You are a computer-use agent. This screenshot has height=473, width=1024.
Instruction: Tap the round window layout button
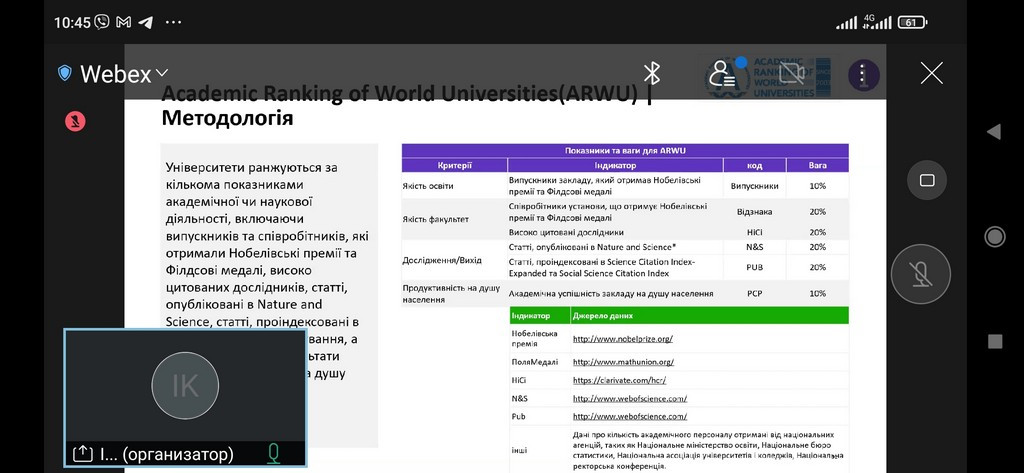pos(927,180)
